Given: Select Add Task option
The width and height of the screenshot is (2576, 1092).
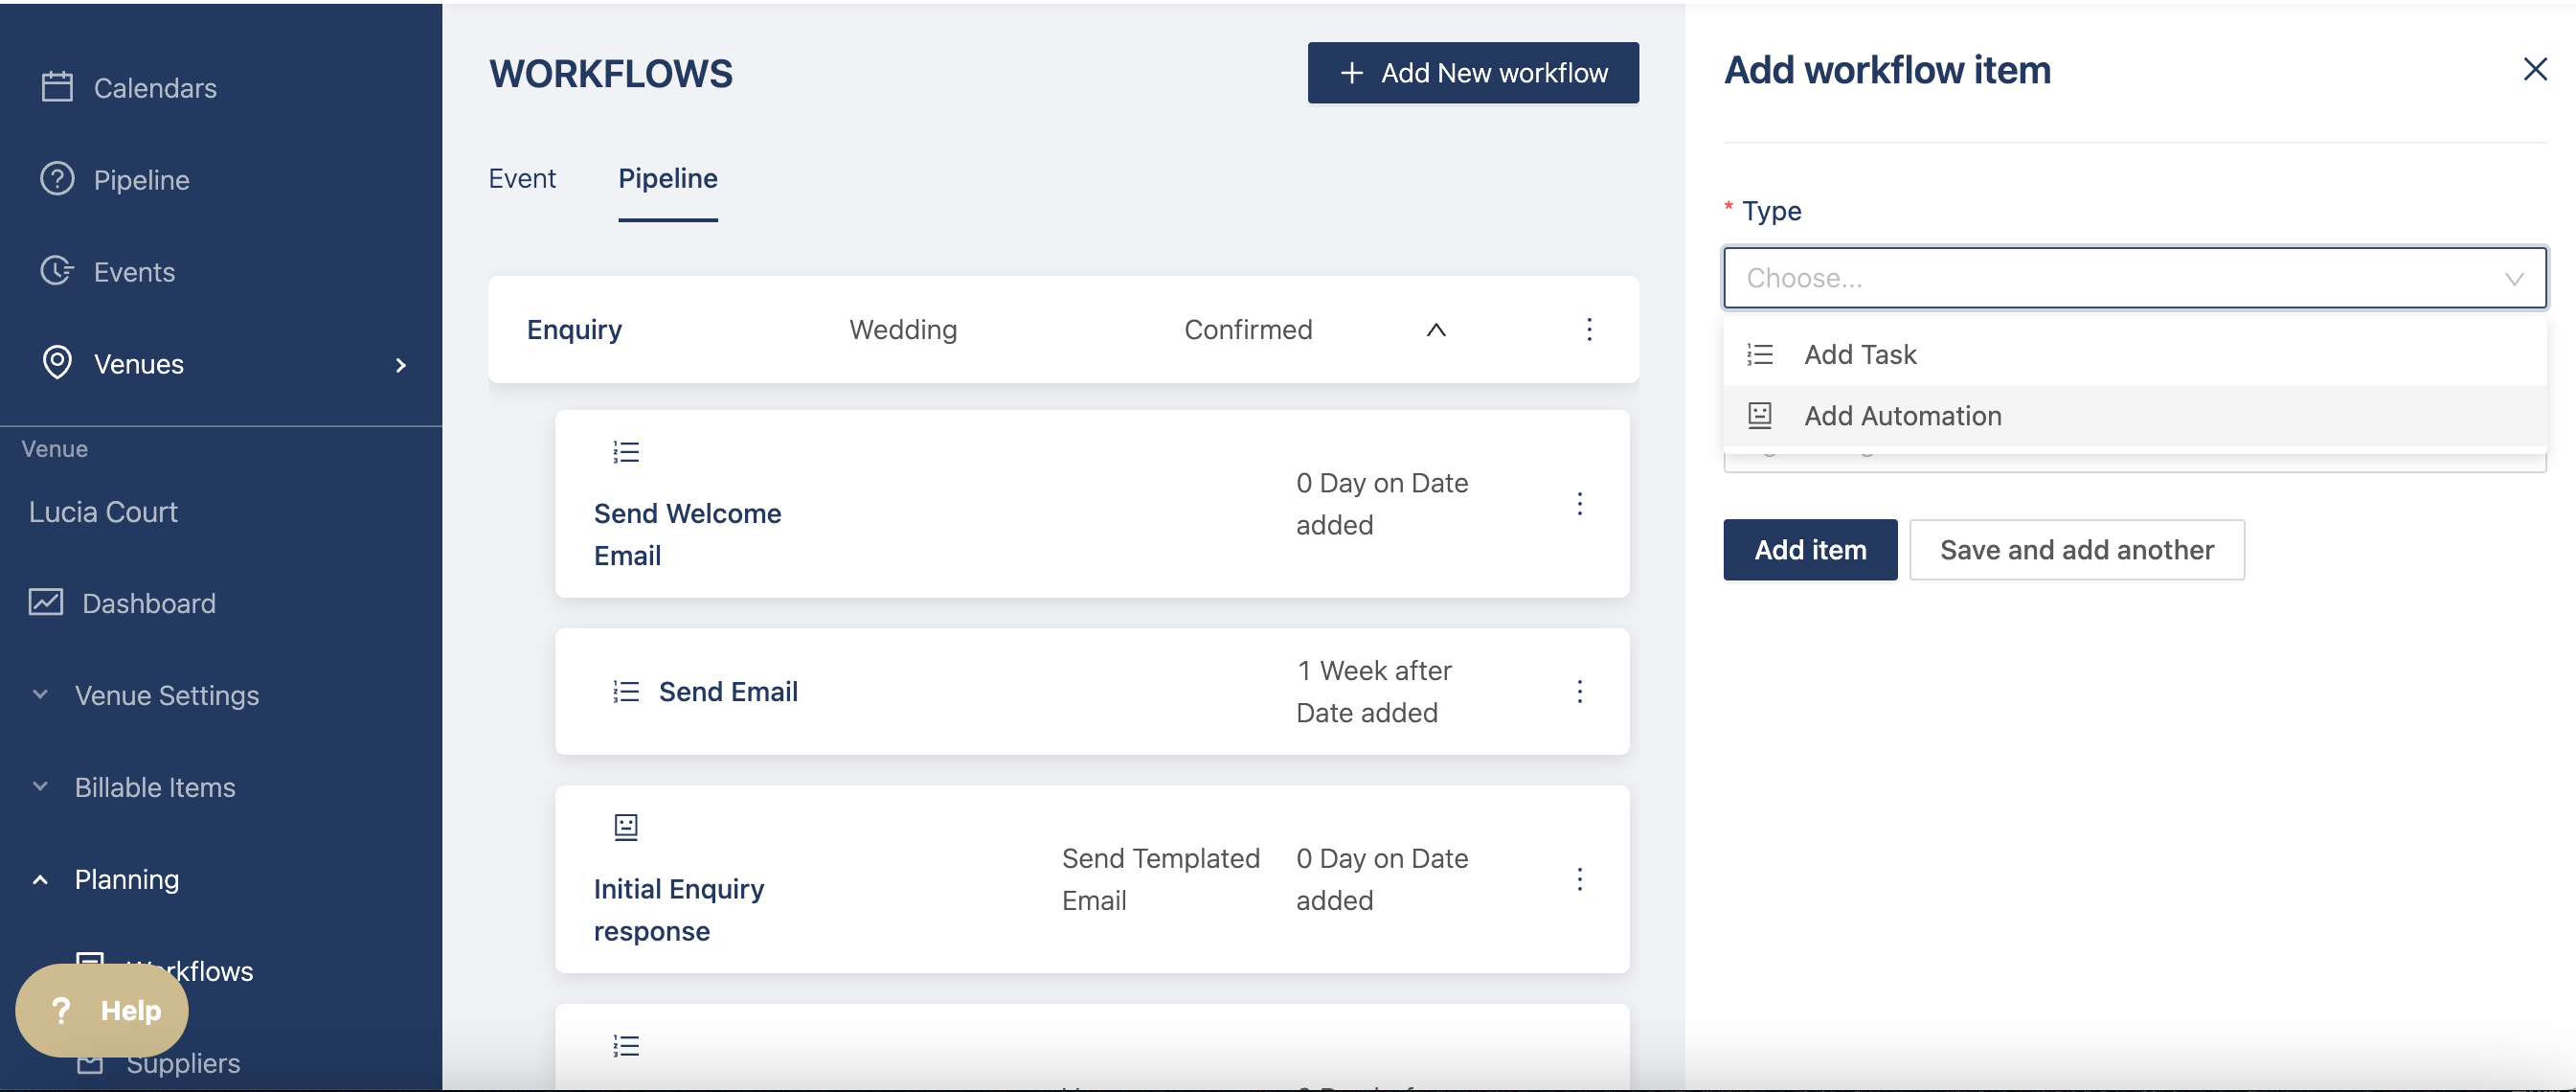Looking at the screenshot, I should click(1859, 354).
